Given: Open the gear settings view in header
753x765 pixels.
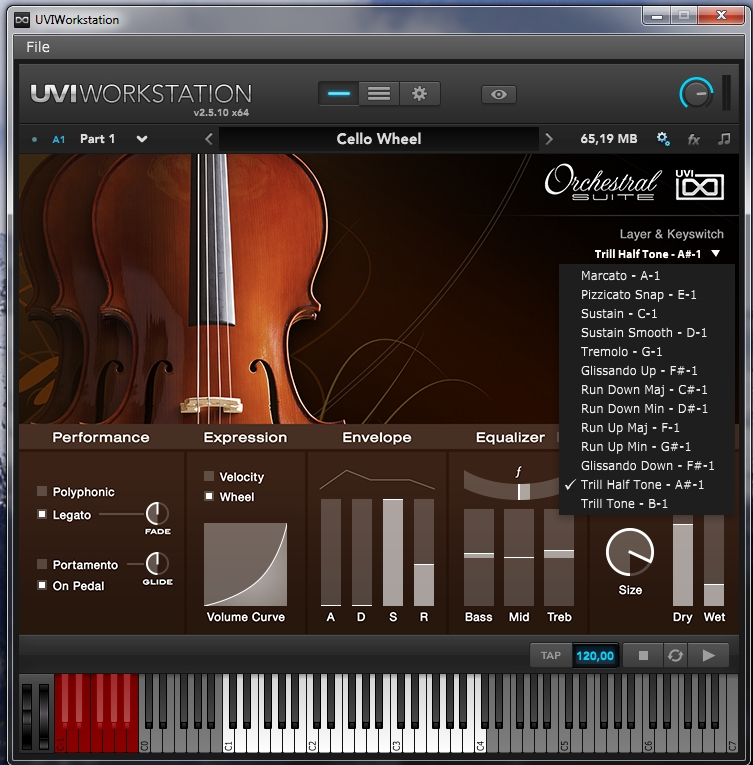Looking at the screenshot, I should (419, 94).
